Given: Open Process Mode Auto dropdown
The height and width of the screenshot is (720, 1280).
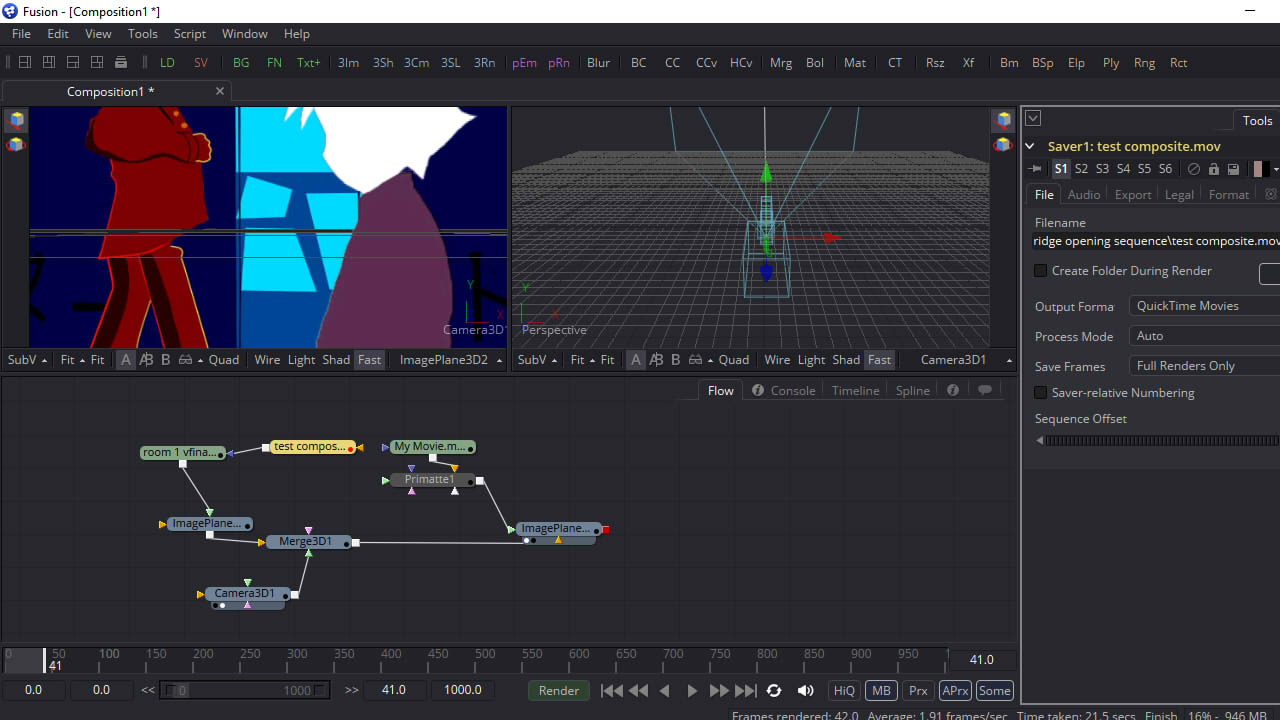Looking at the screenshot, I should tap(1204, 336).
